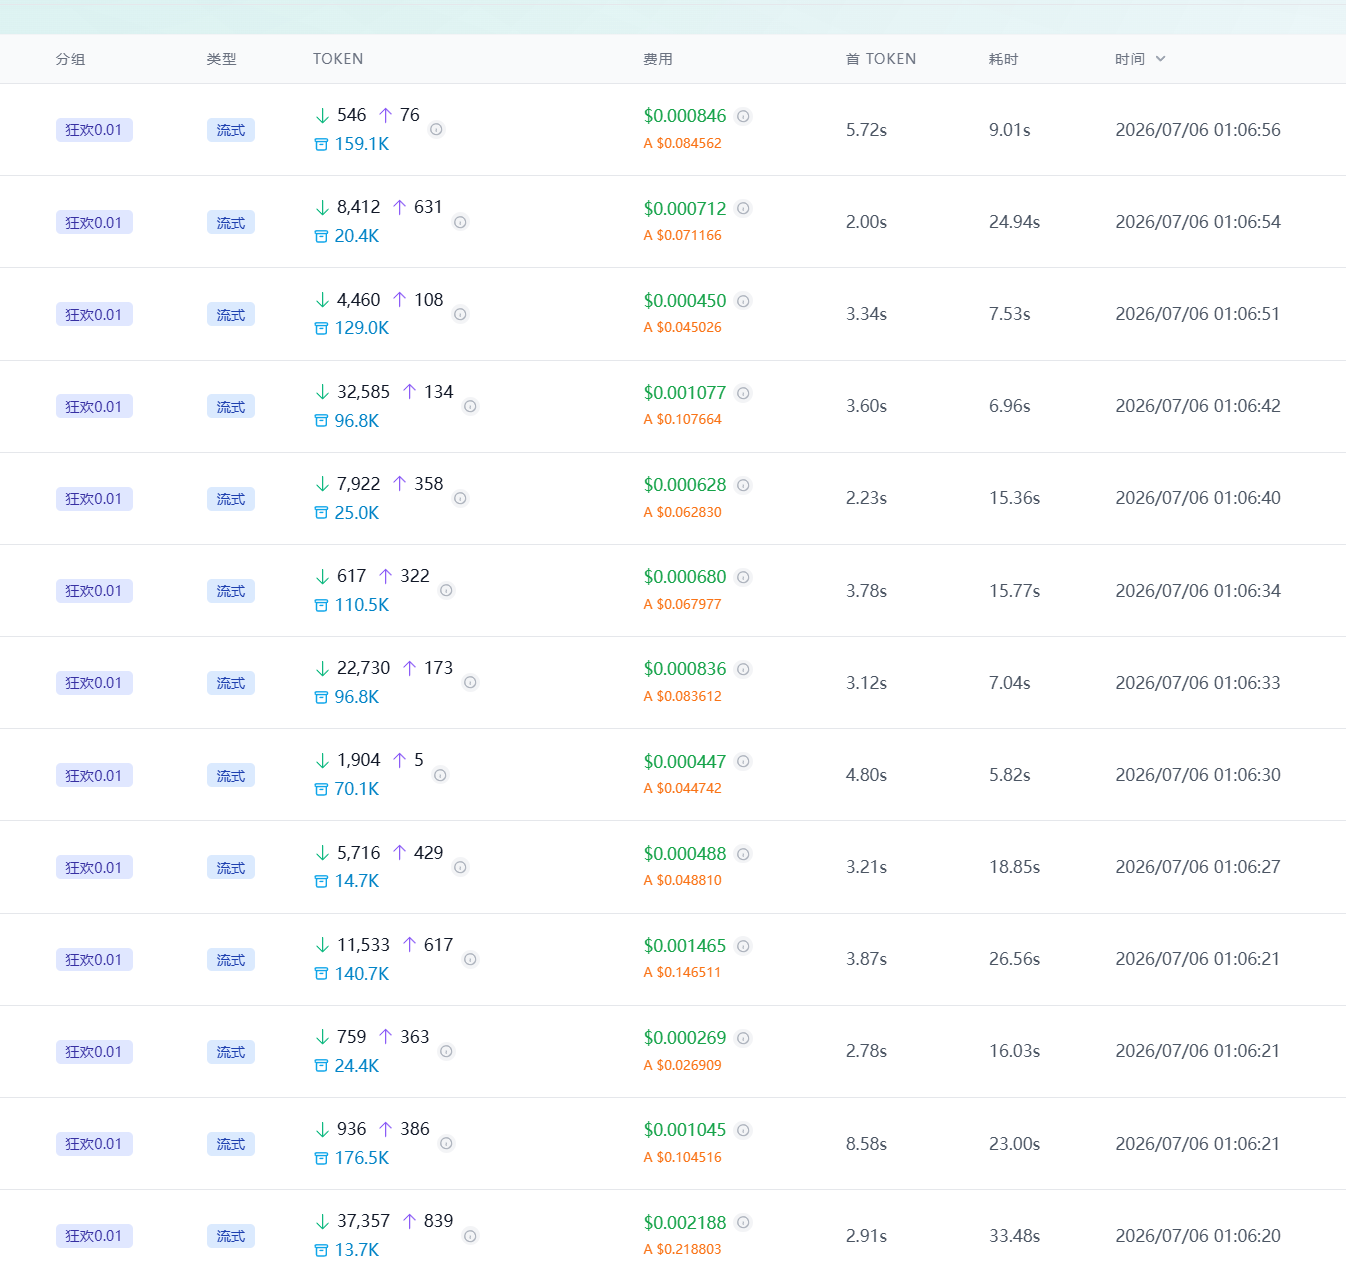The width and height of the screenshot is (1346, 1265).
Task: Open token details icon for 32,585 row
Action: 470,406
